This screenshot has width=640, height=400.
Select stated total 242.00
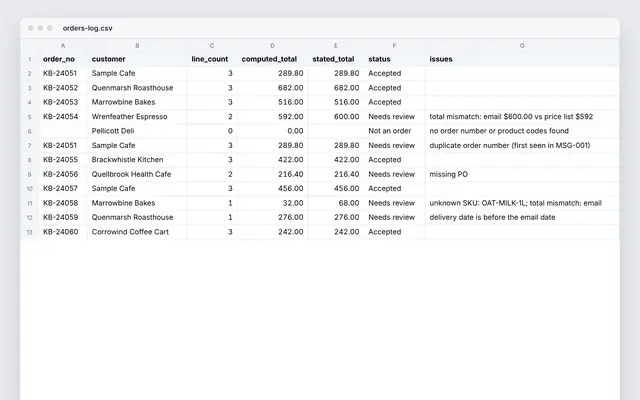(x=336, y=232)
